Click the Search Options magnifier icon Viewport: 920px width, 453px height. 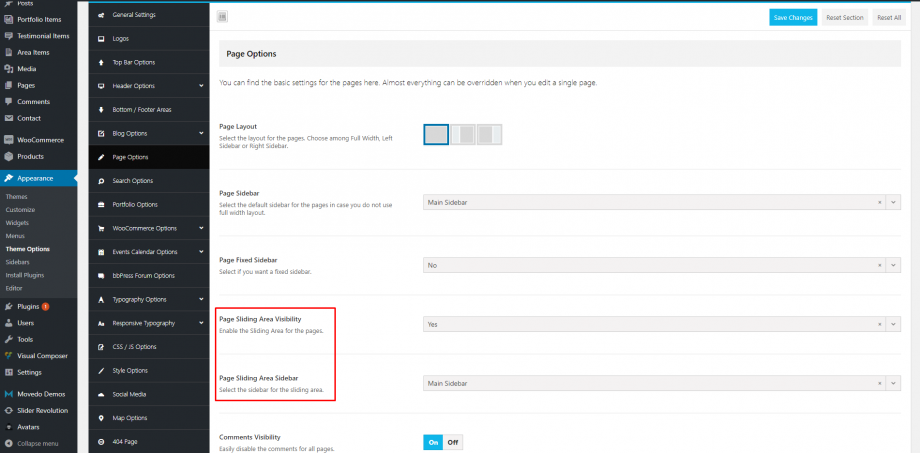[102, 181]
